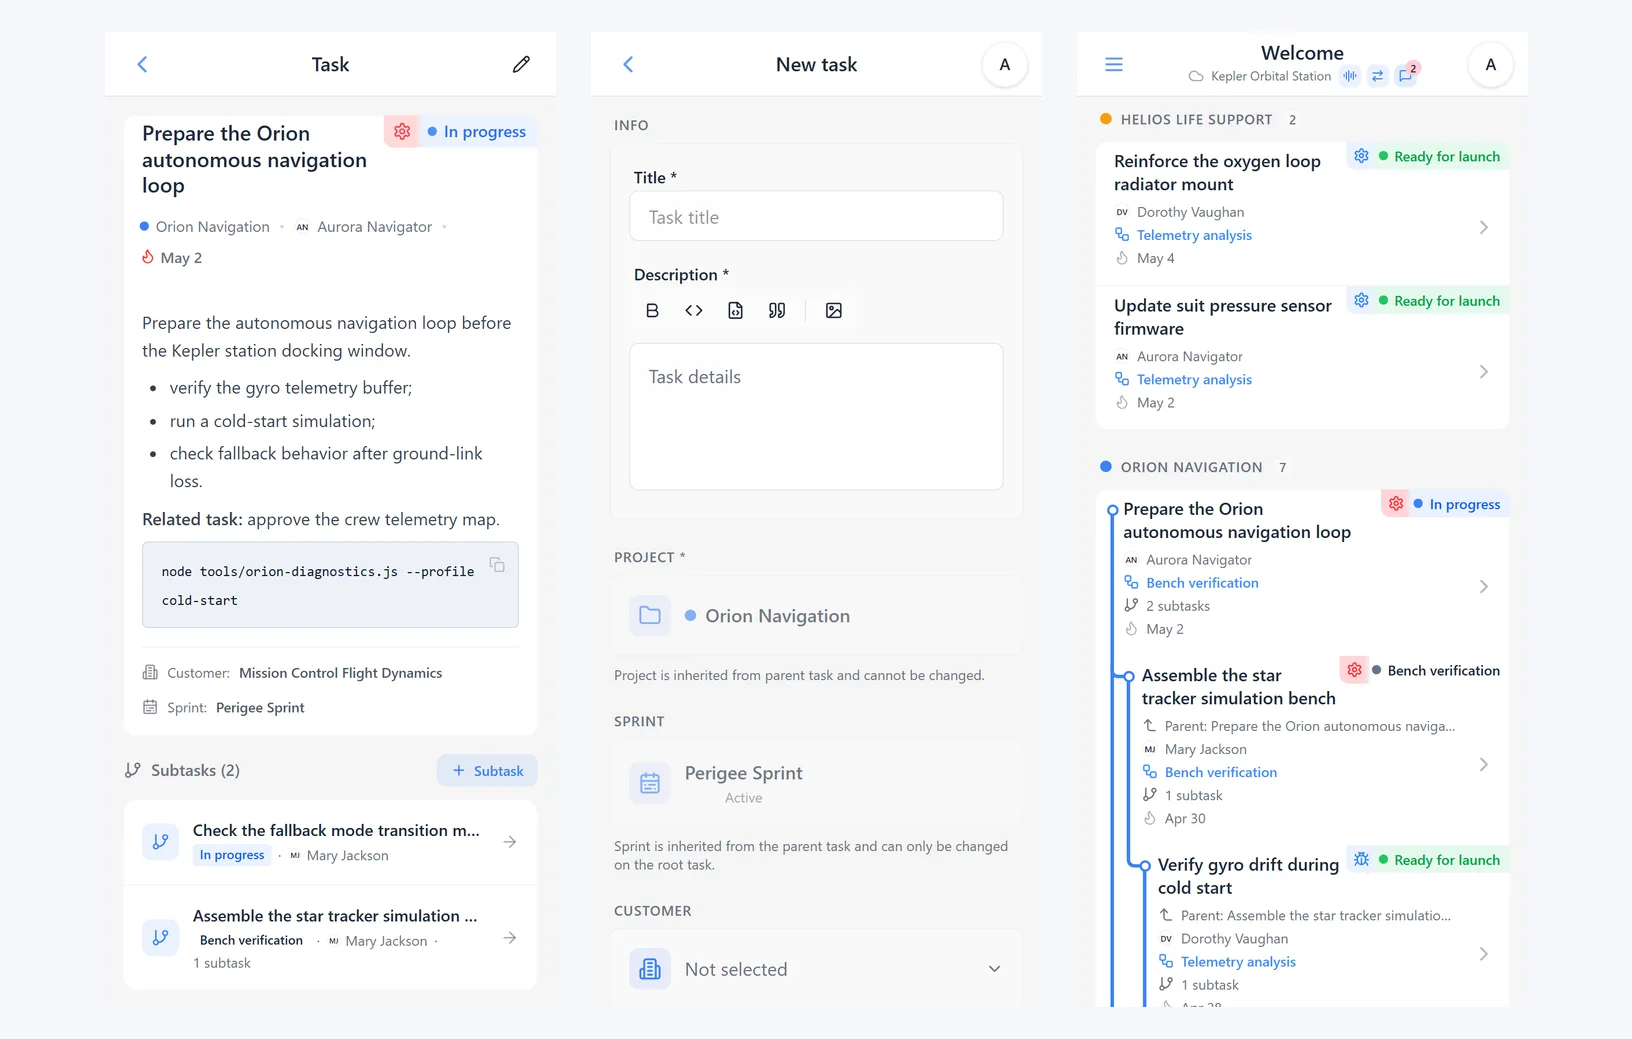Screen dimensions: 1632x1039
Task: Click Mission Control Flight Dynamics customer text
Action: 340,673
